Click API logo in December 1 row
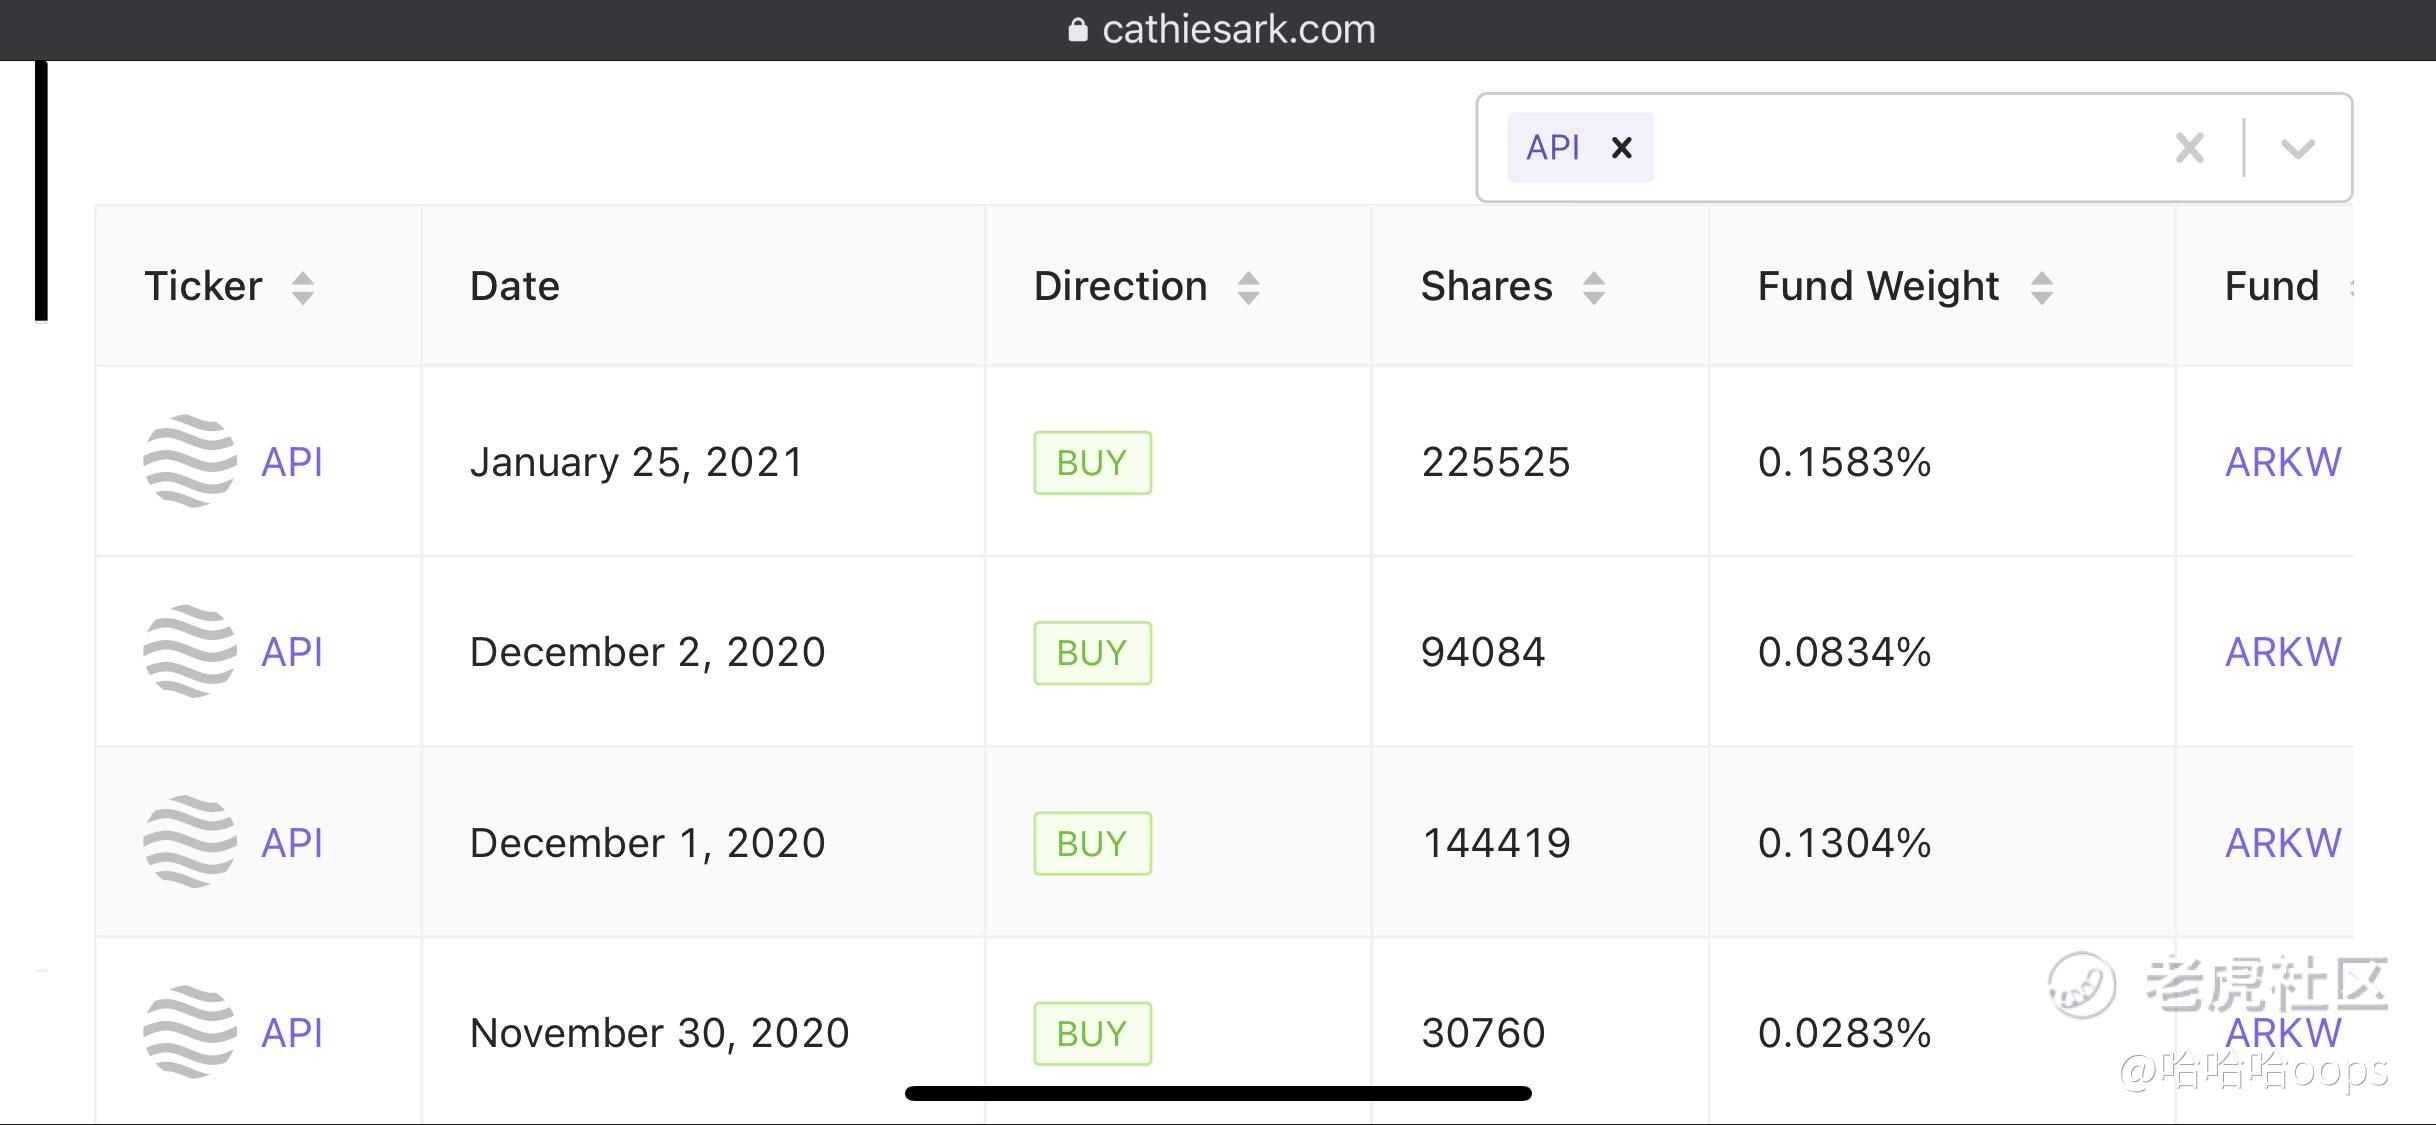The height and width of the screenshot is (1125, 2436). pos(190,842)
